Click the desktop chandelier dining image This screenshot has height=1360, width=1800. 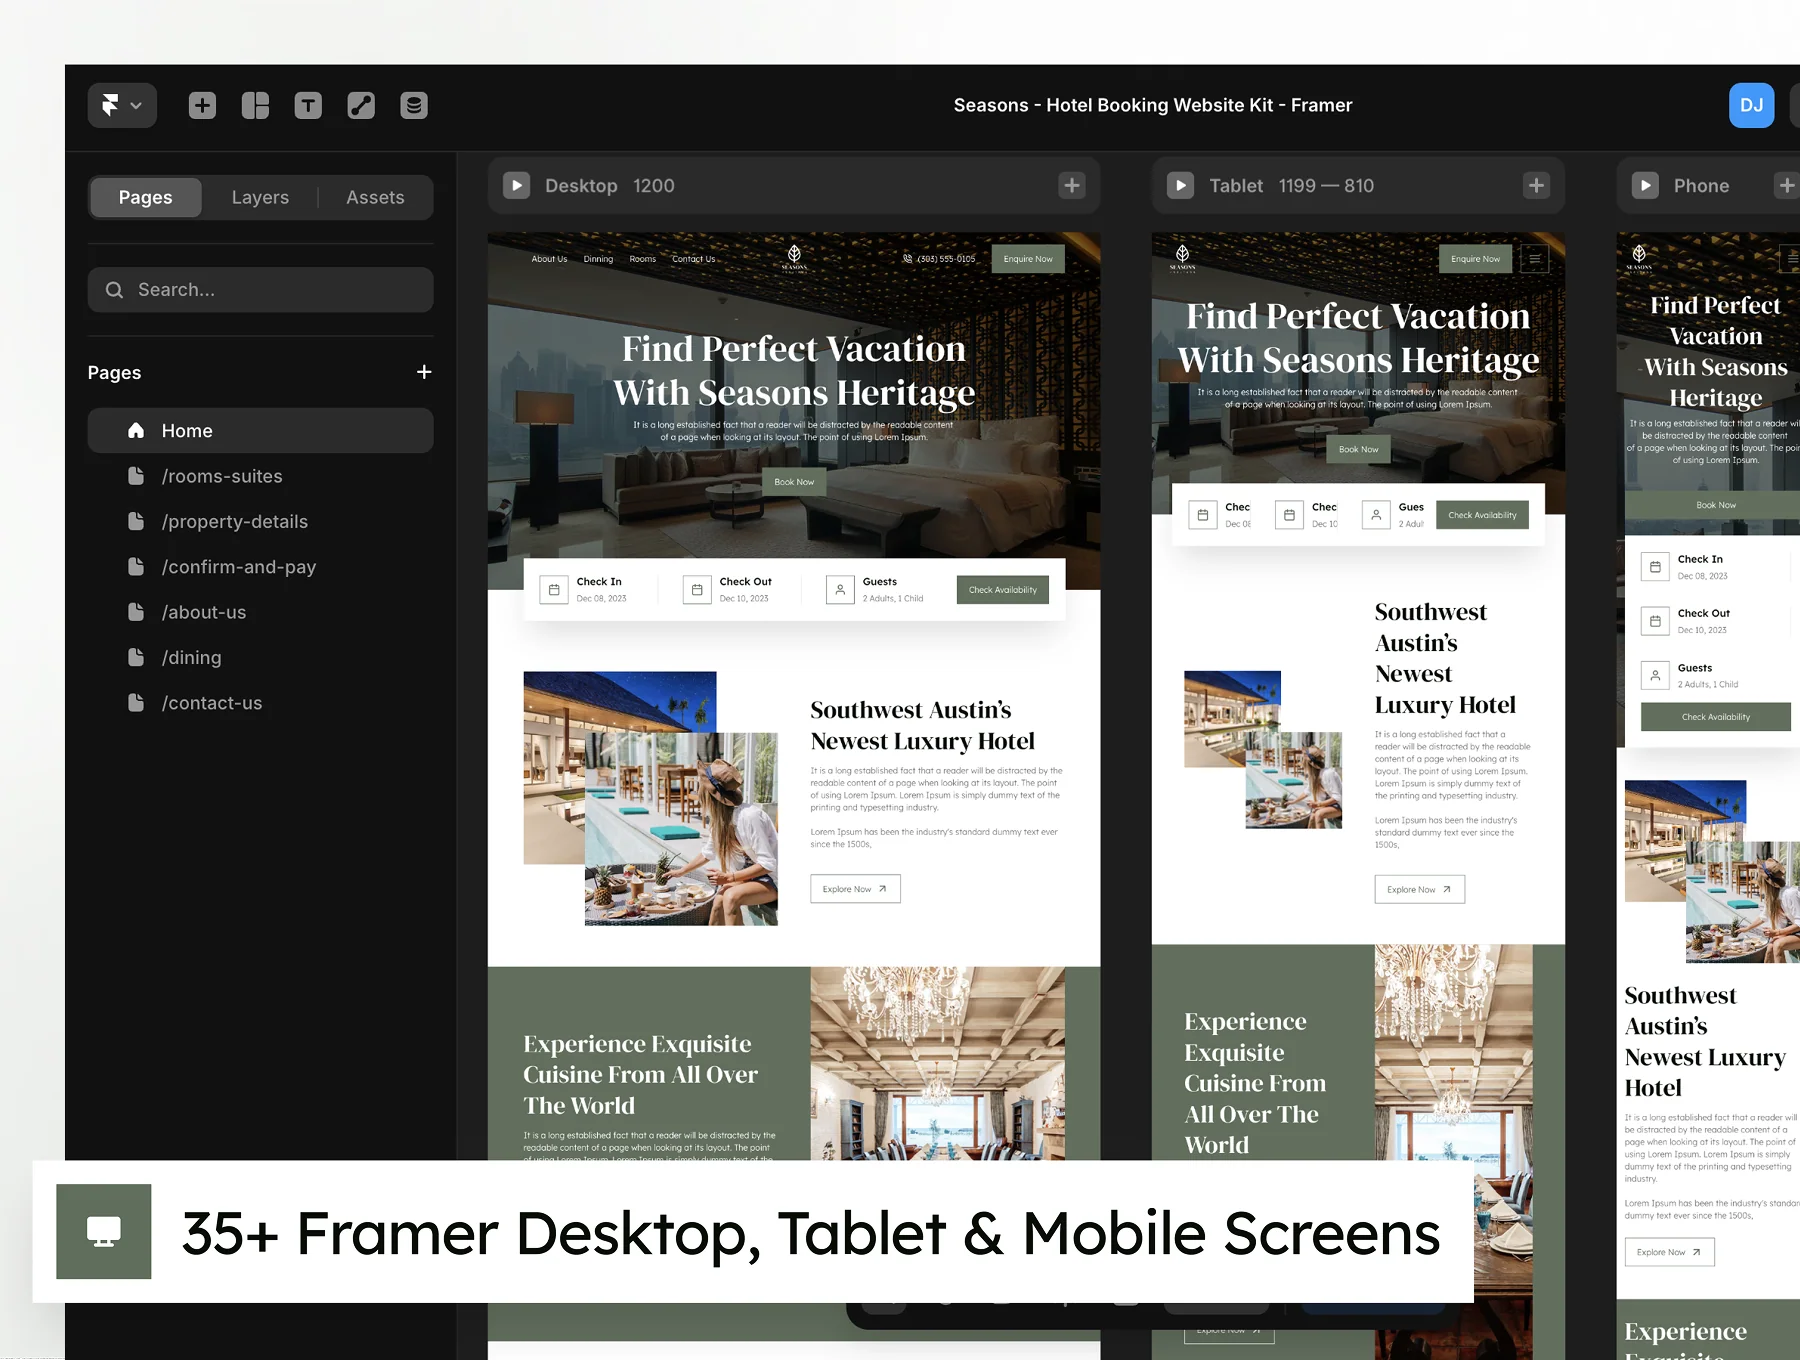tap(937, 1063)
